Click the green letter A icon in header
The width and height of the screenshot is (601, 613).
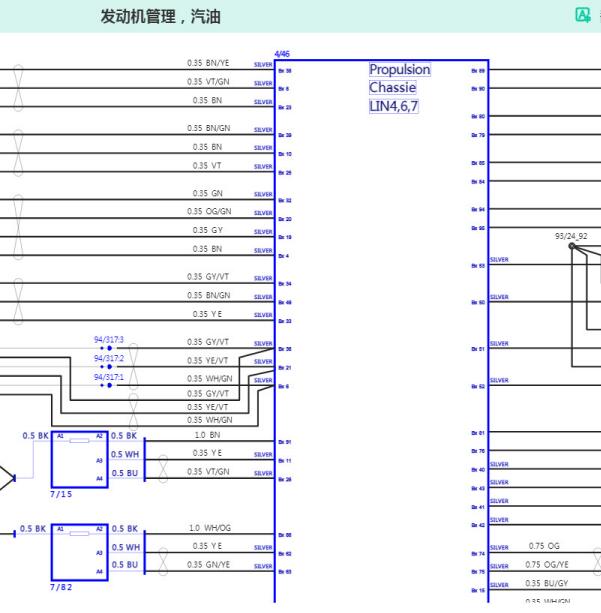tap(583, 15)
